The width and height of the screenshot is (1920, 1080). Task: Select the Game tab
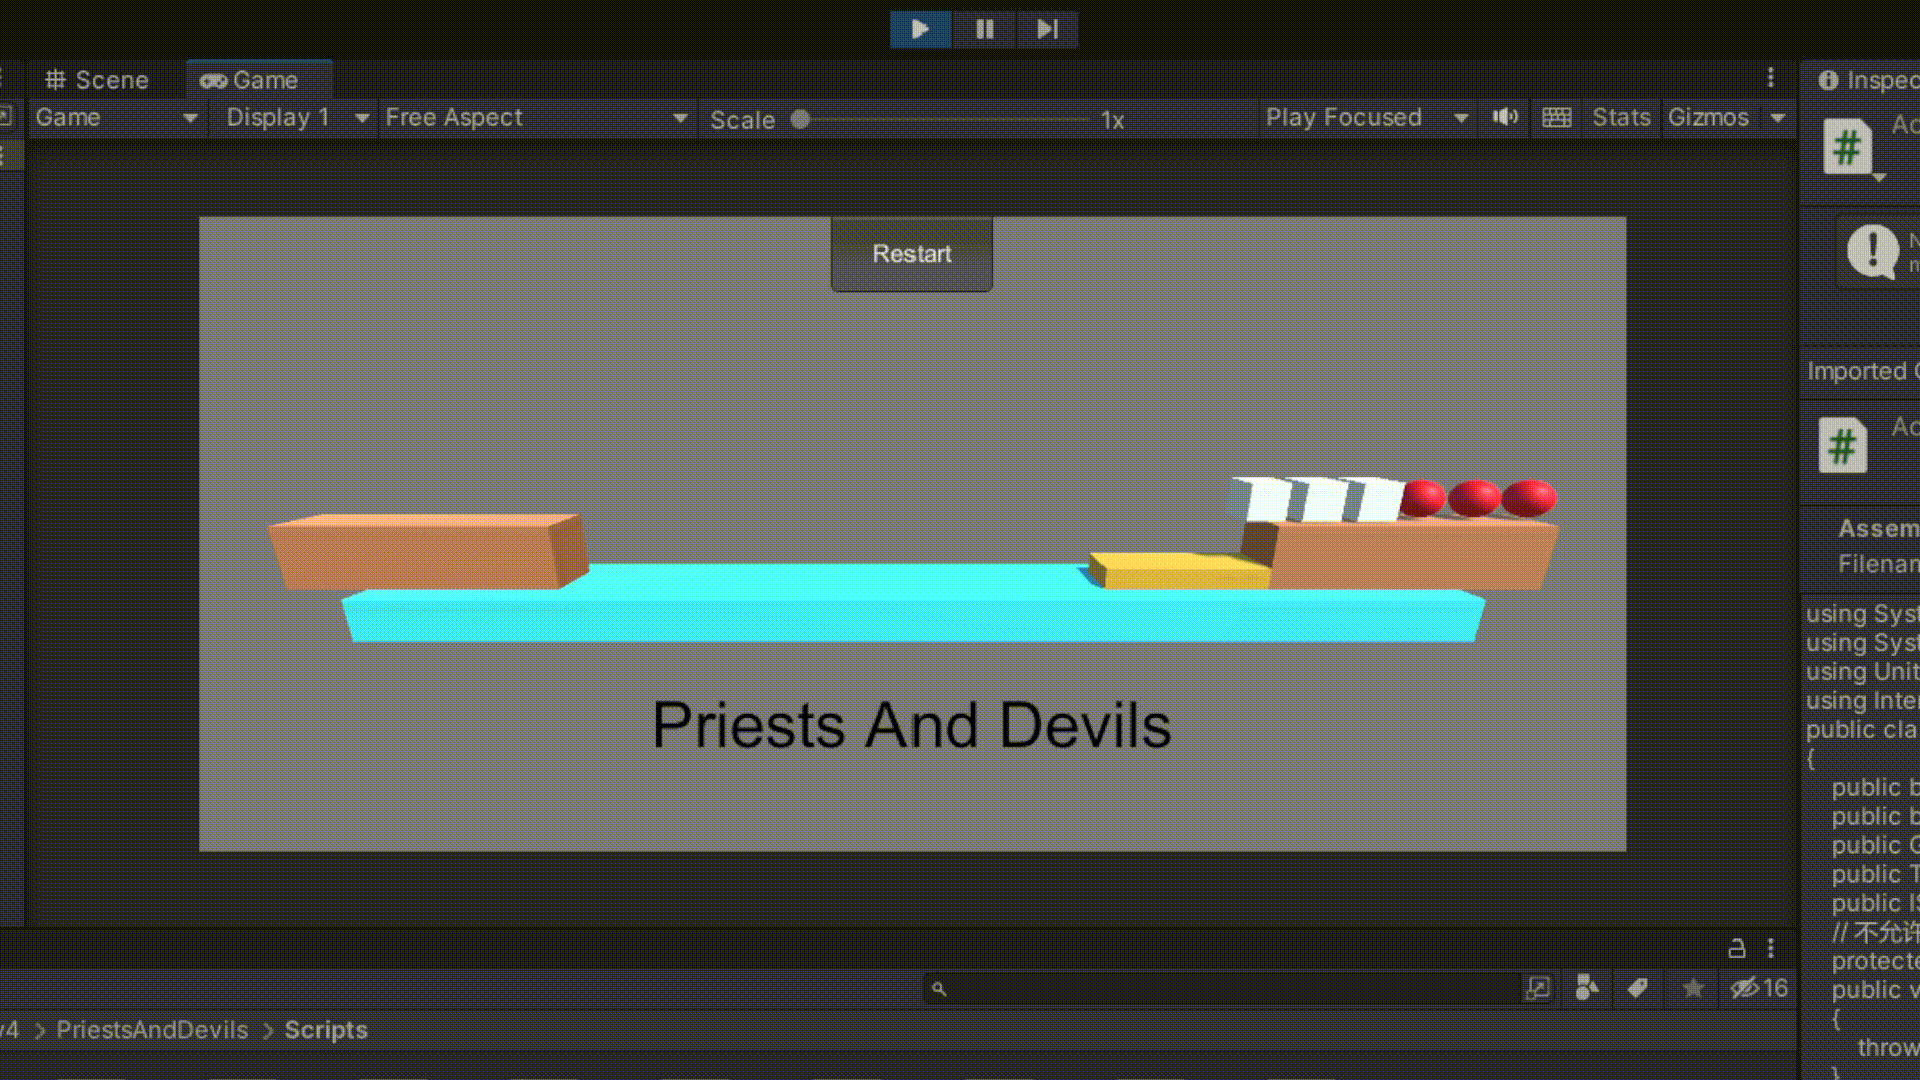point(251,80)
